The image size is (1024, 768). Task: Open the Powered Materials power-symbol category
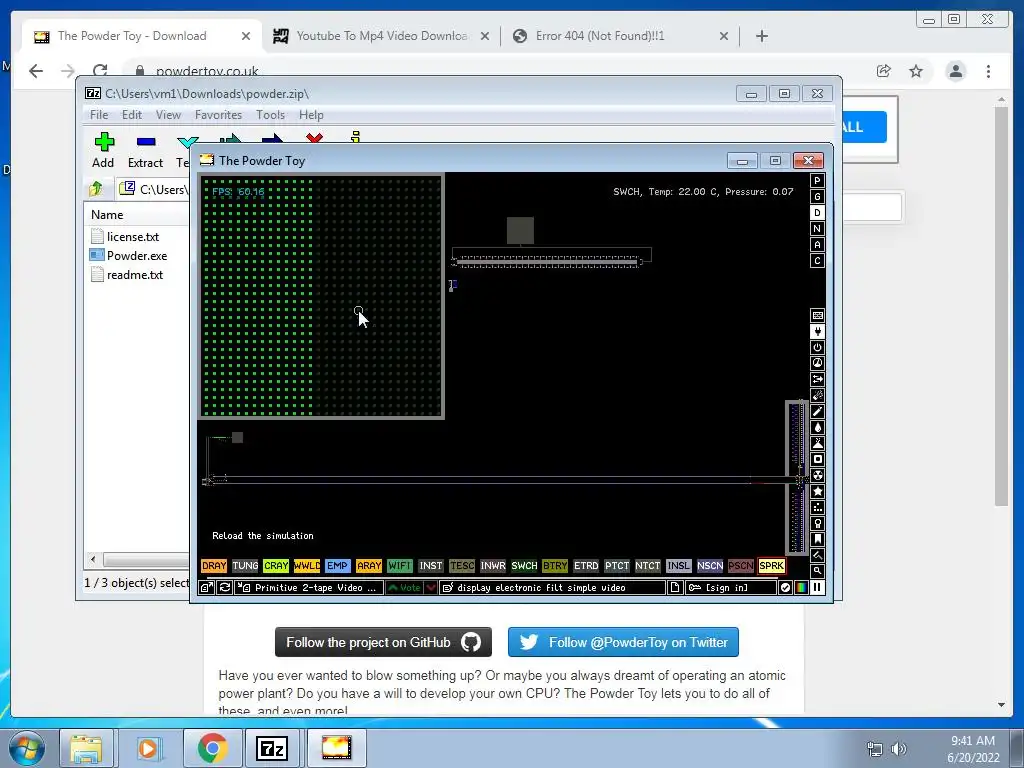coord(817,347)
